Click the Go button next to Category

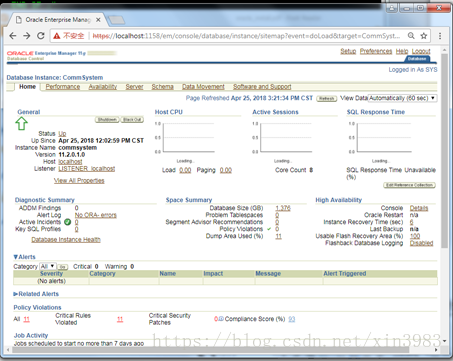click(62, 267)
